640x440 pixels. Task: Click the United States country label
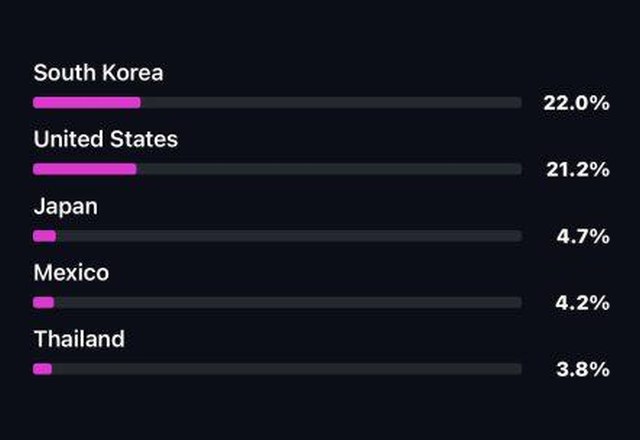106,139
